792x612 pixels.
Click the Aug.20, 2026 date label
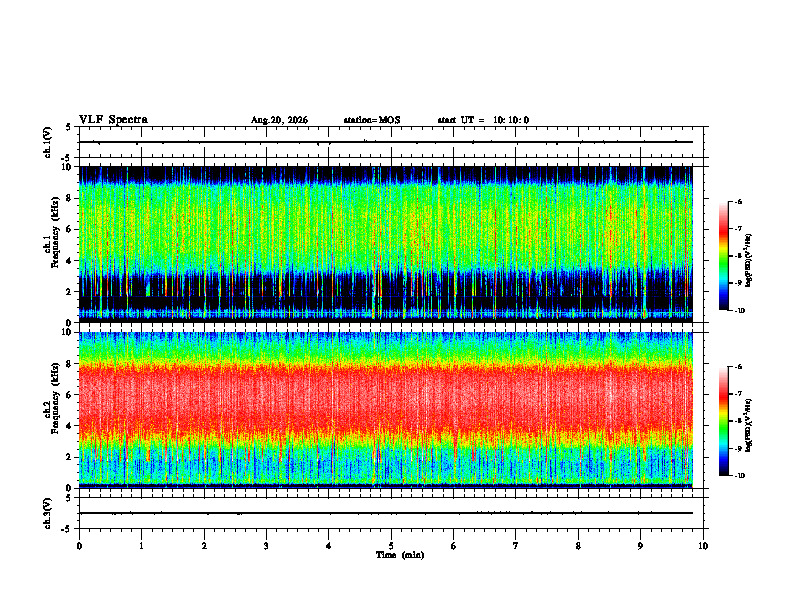(279, 120)
